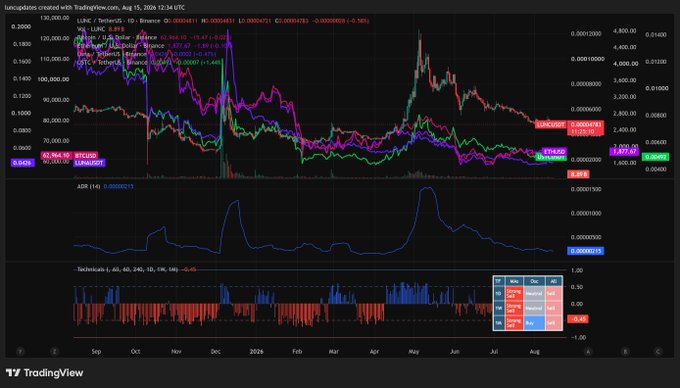The height and width of the screenshot is (388, 680).
Task: Click the red LUNCUSDT series label
Action: tap(550, 125)
